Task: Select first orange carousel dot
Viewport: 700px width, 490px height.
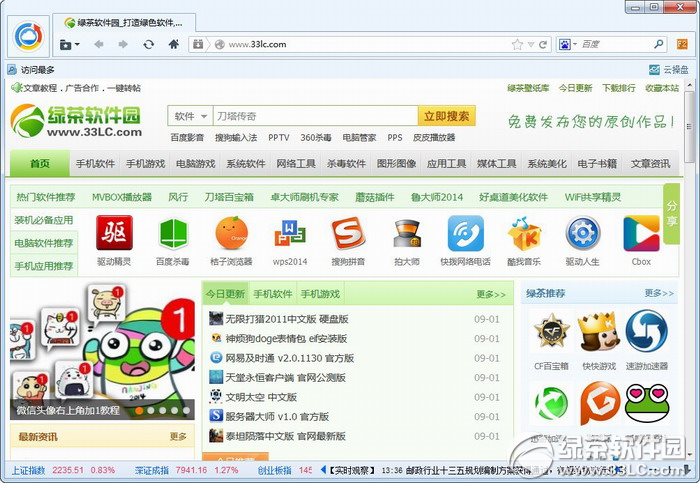Action: point(139,410)
